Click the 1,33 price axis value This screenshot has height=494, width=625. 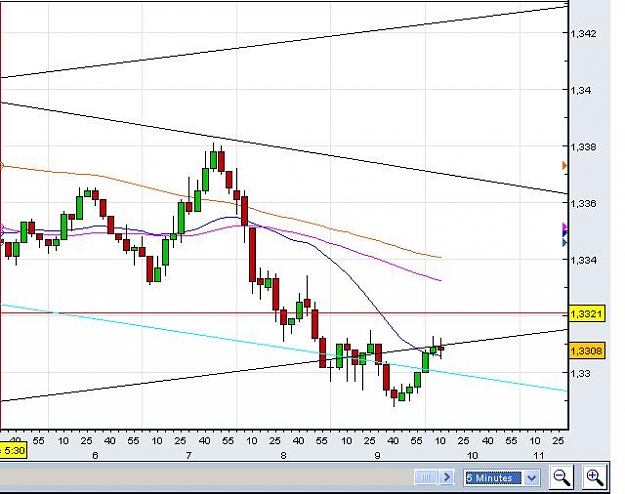coord(580,373)
